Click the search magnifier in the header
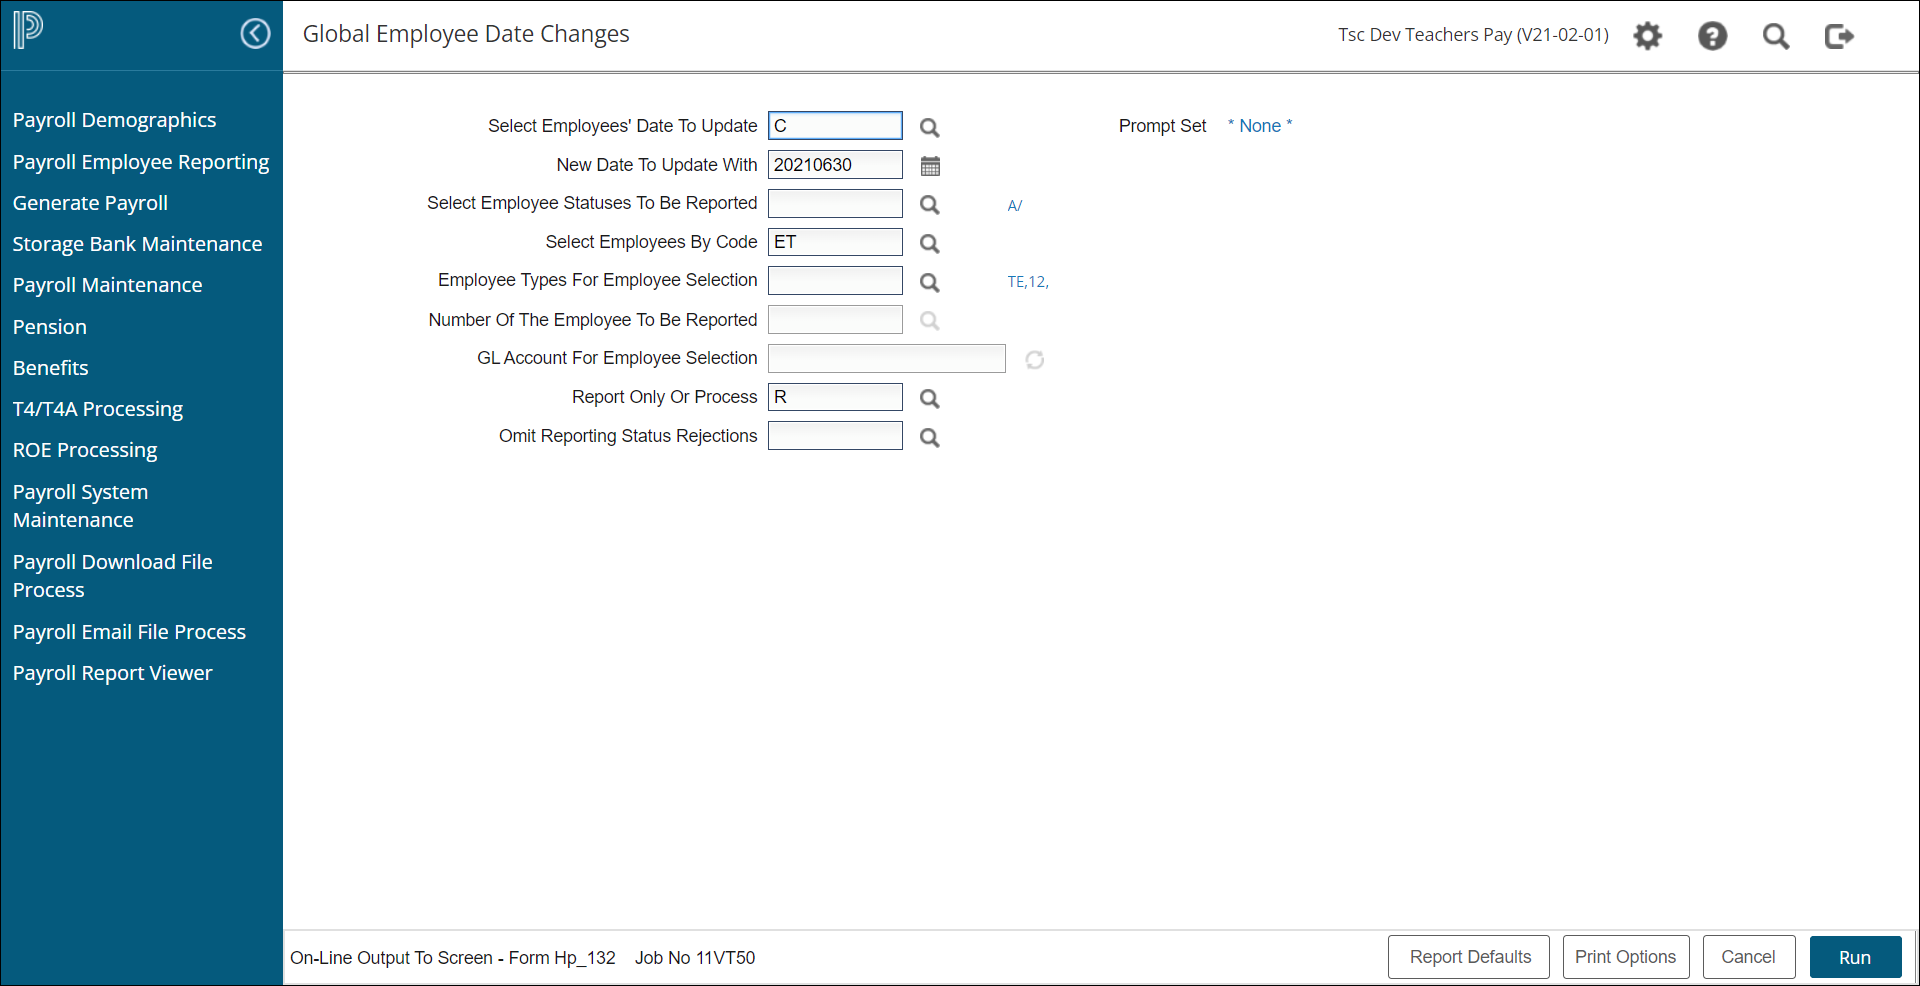Viewport: 1920px width, 986px height. tap(1776, 36)
